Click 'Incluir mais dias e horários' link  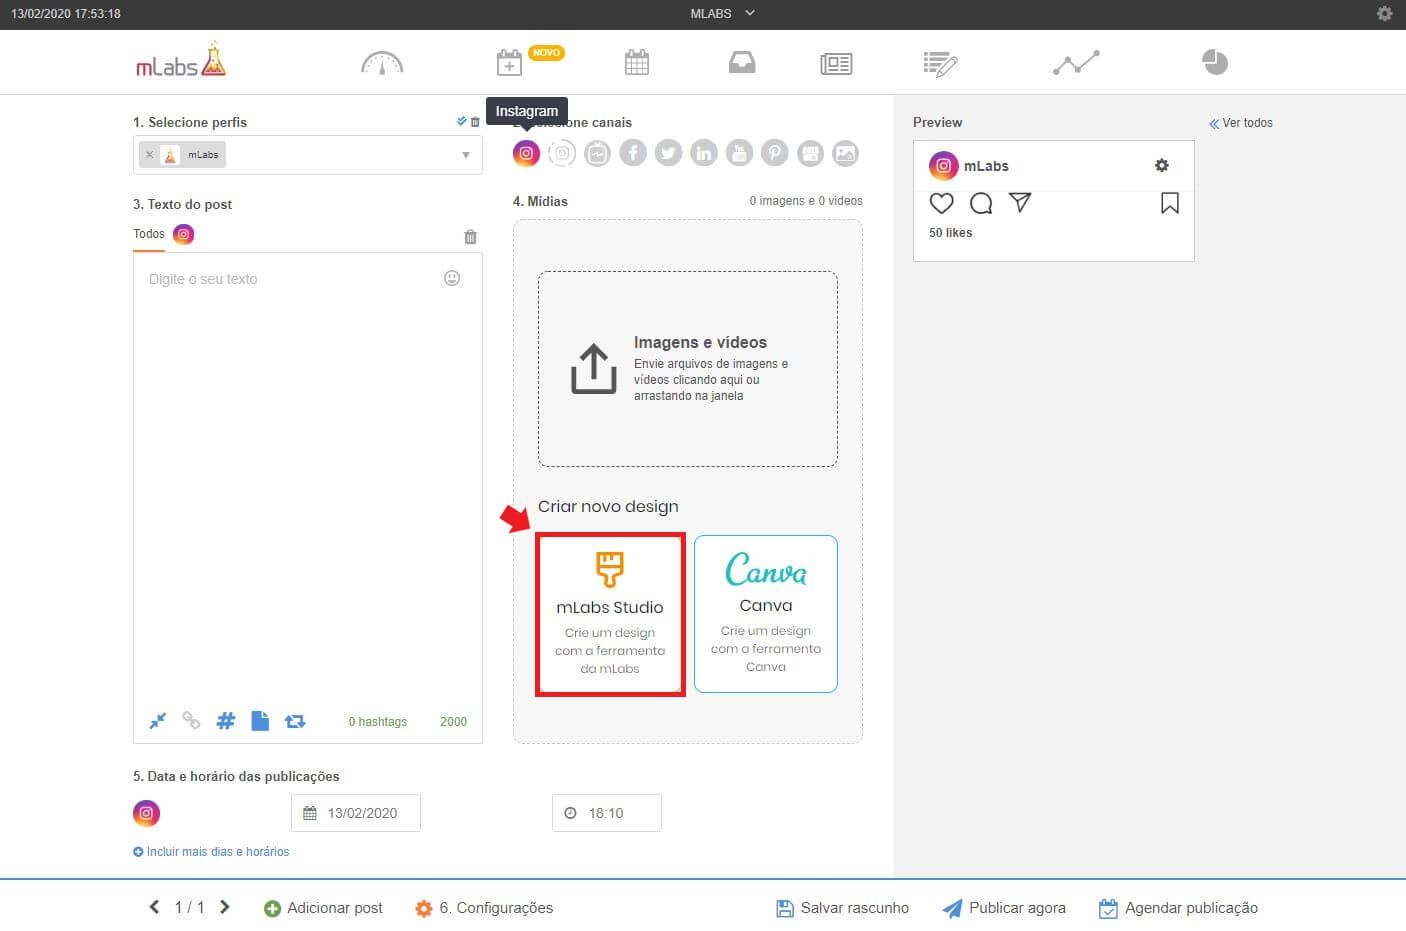pos(211,852)
